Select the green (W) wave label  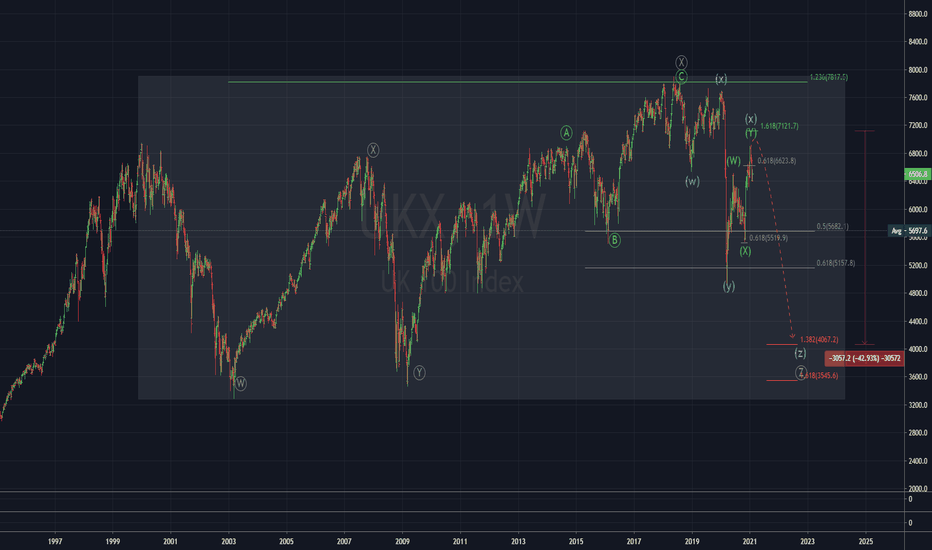click(733, 161)
